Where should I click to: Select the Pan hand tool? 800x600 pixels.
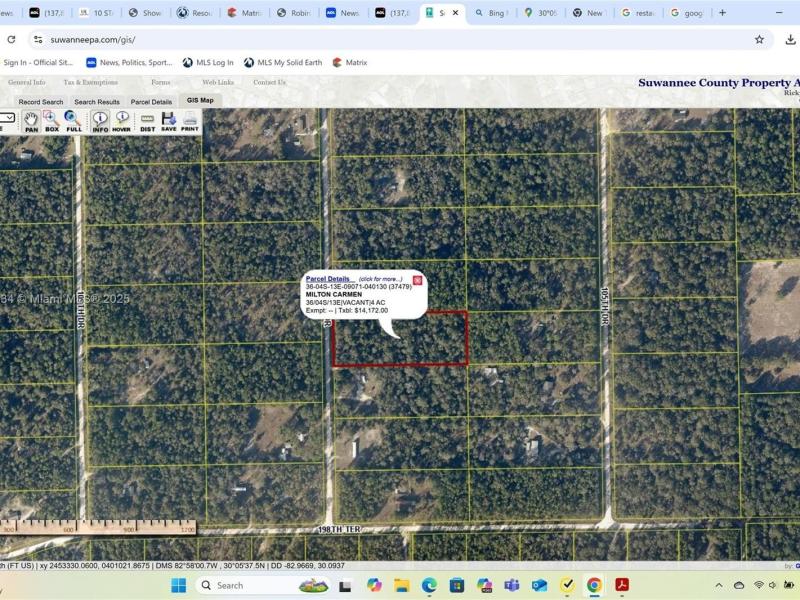pyautogui.click(x=31, y=121)
